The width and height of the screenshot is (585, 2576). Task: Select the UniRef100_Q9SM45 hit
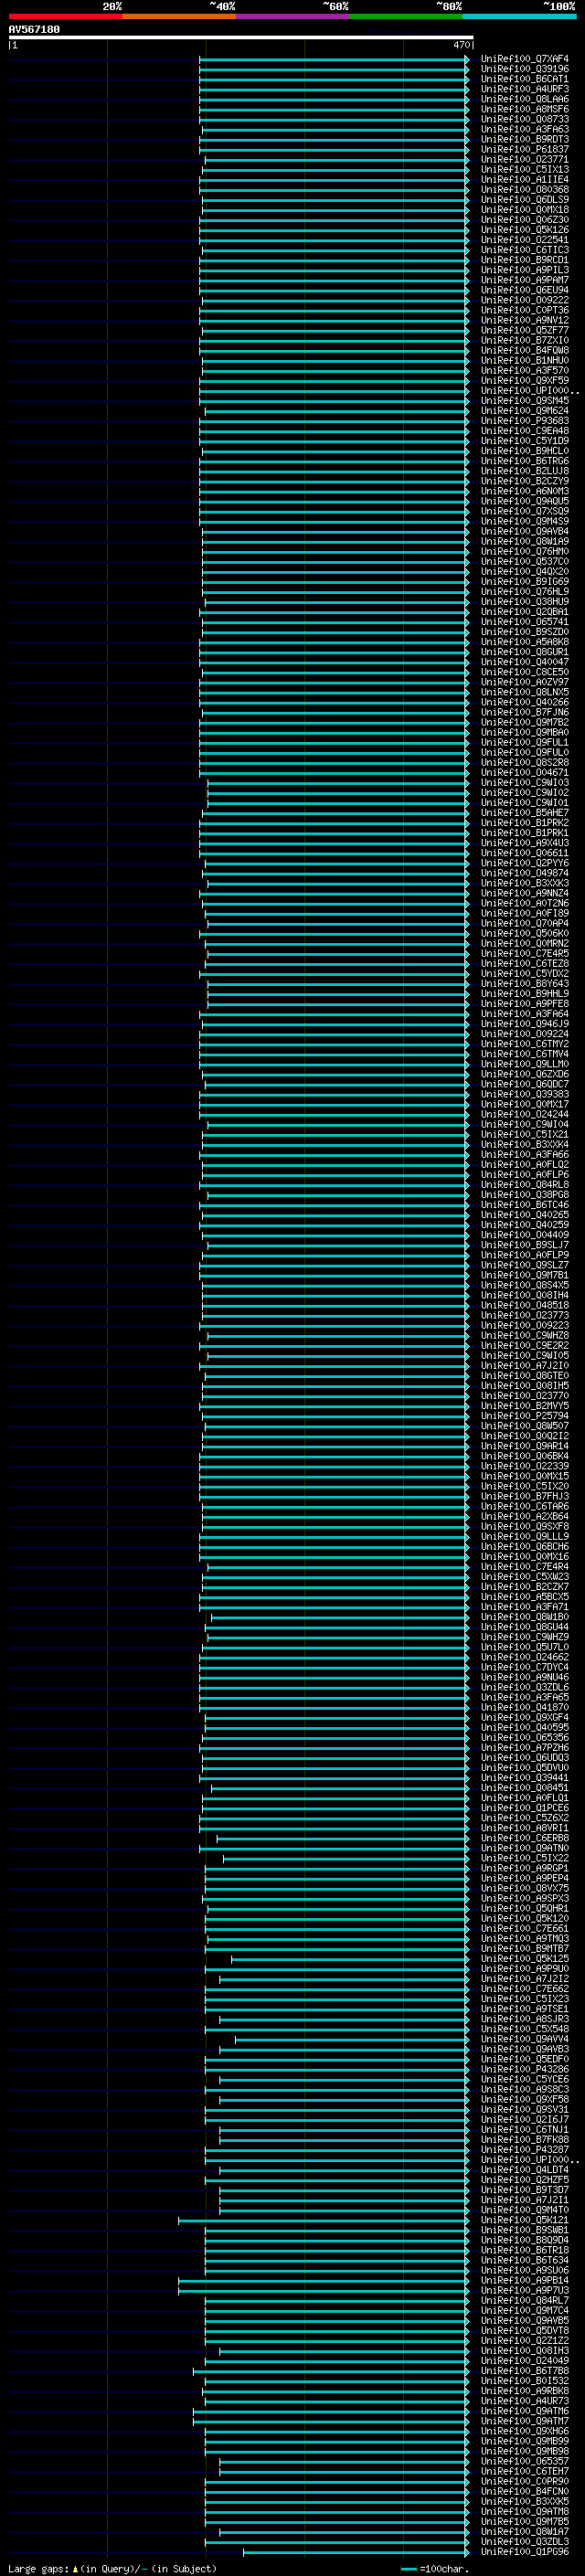[525, 401]
